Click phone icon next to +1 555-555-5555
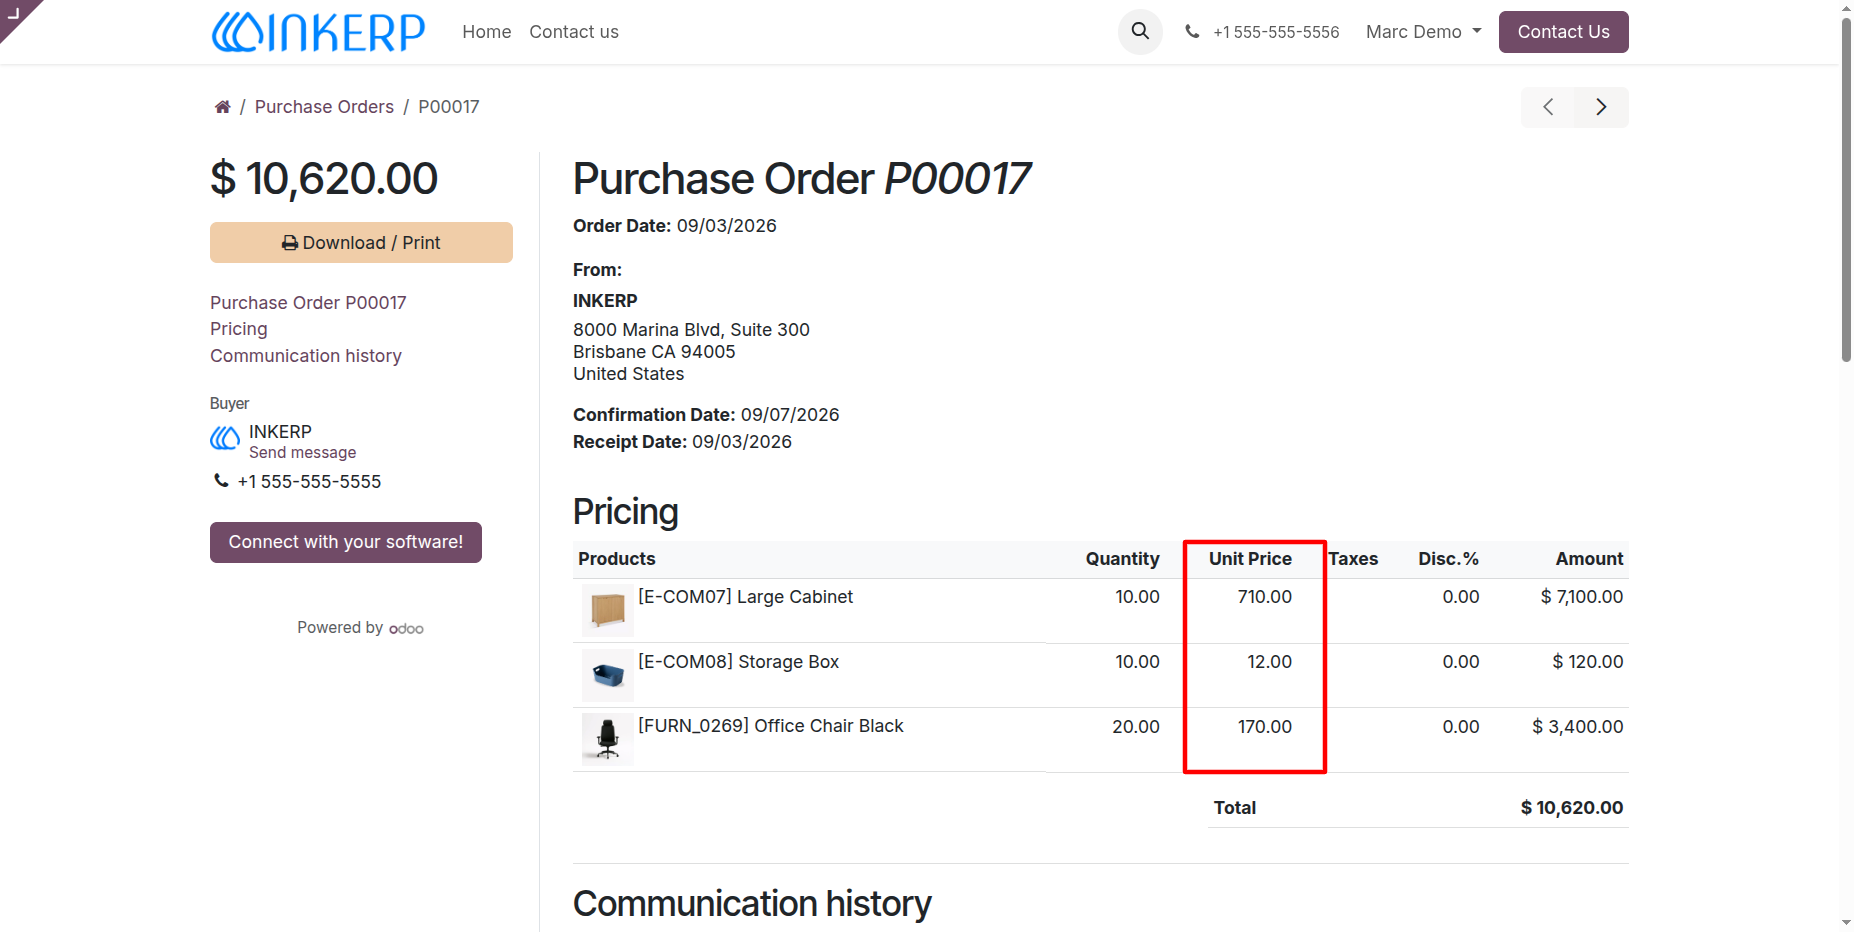 click(x=221, y=481)
